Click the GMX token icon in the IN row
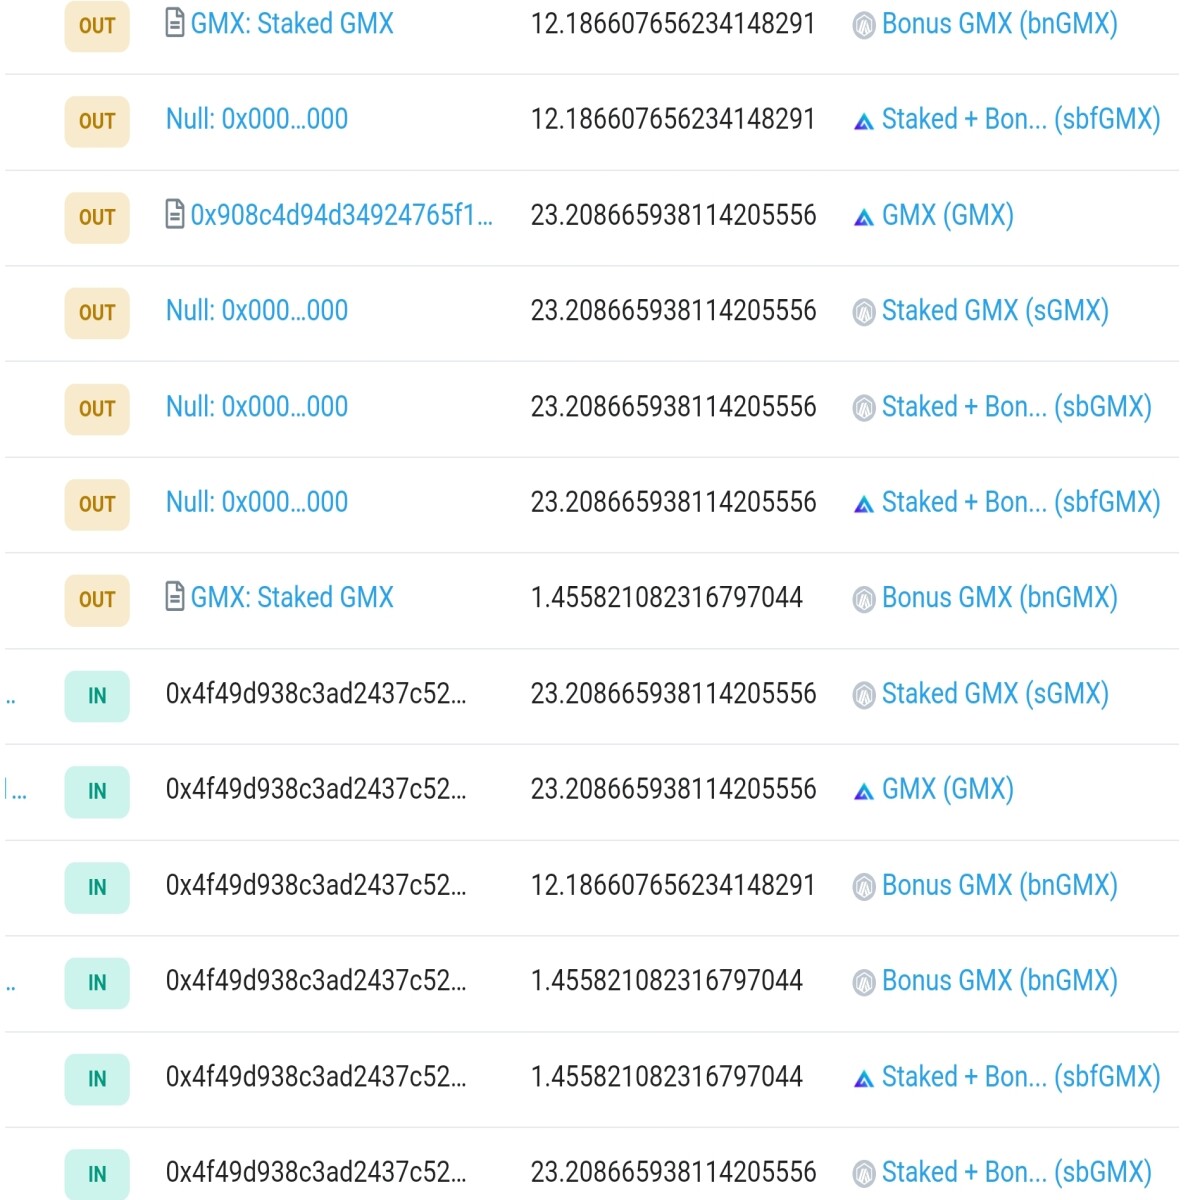Viewport: 1200px width, 1200px height. [864, 791]
